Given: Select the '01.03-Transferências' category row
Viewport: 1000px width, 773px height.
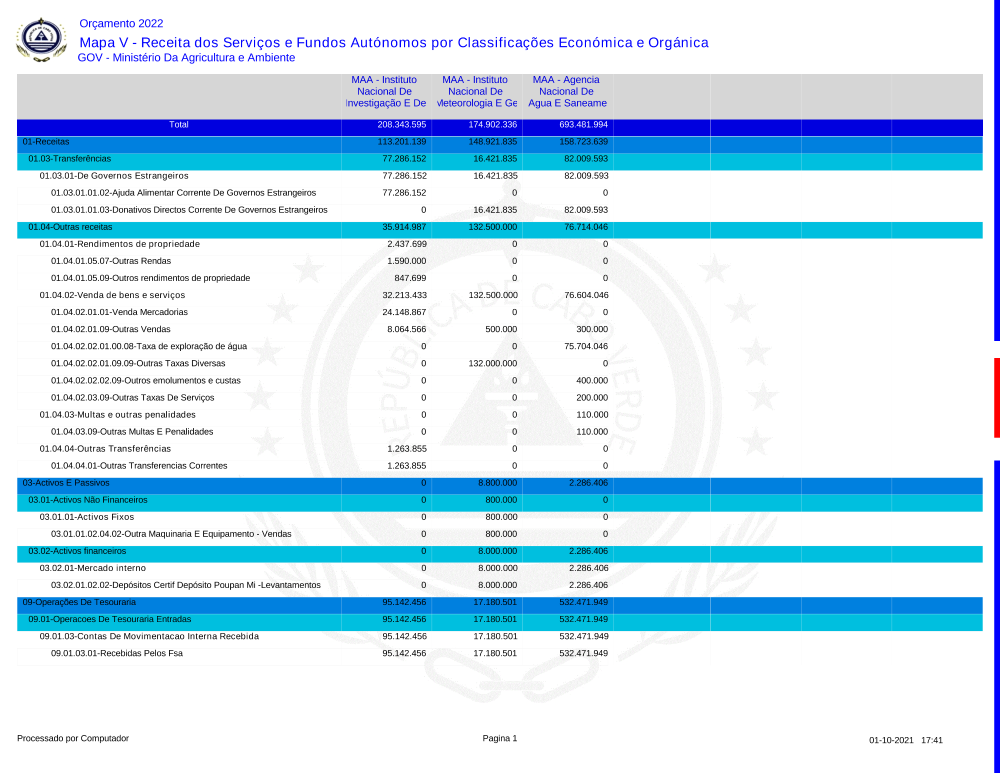Looking at the screenshot, I should (69, 159).
